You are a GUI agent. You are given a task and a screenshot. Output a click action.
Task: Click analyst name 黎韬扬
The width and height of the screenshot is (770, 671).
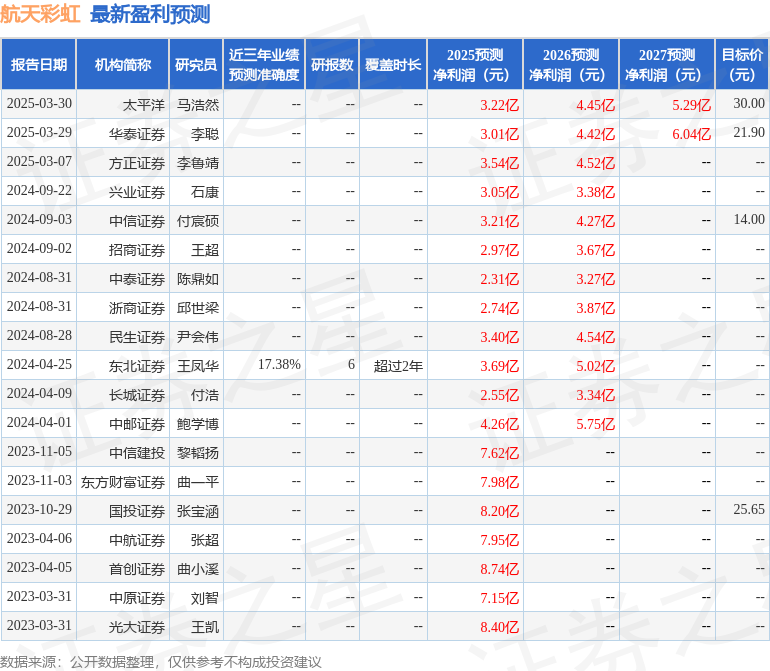tap(198, 453)
